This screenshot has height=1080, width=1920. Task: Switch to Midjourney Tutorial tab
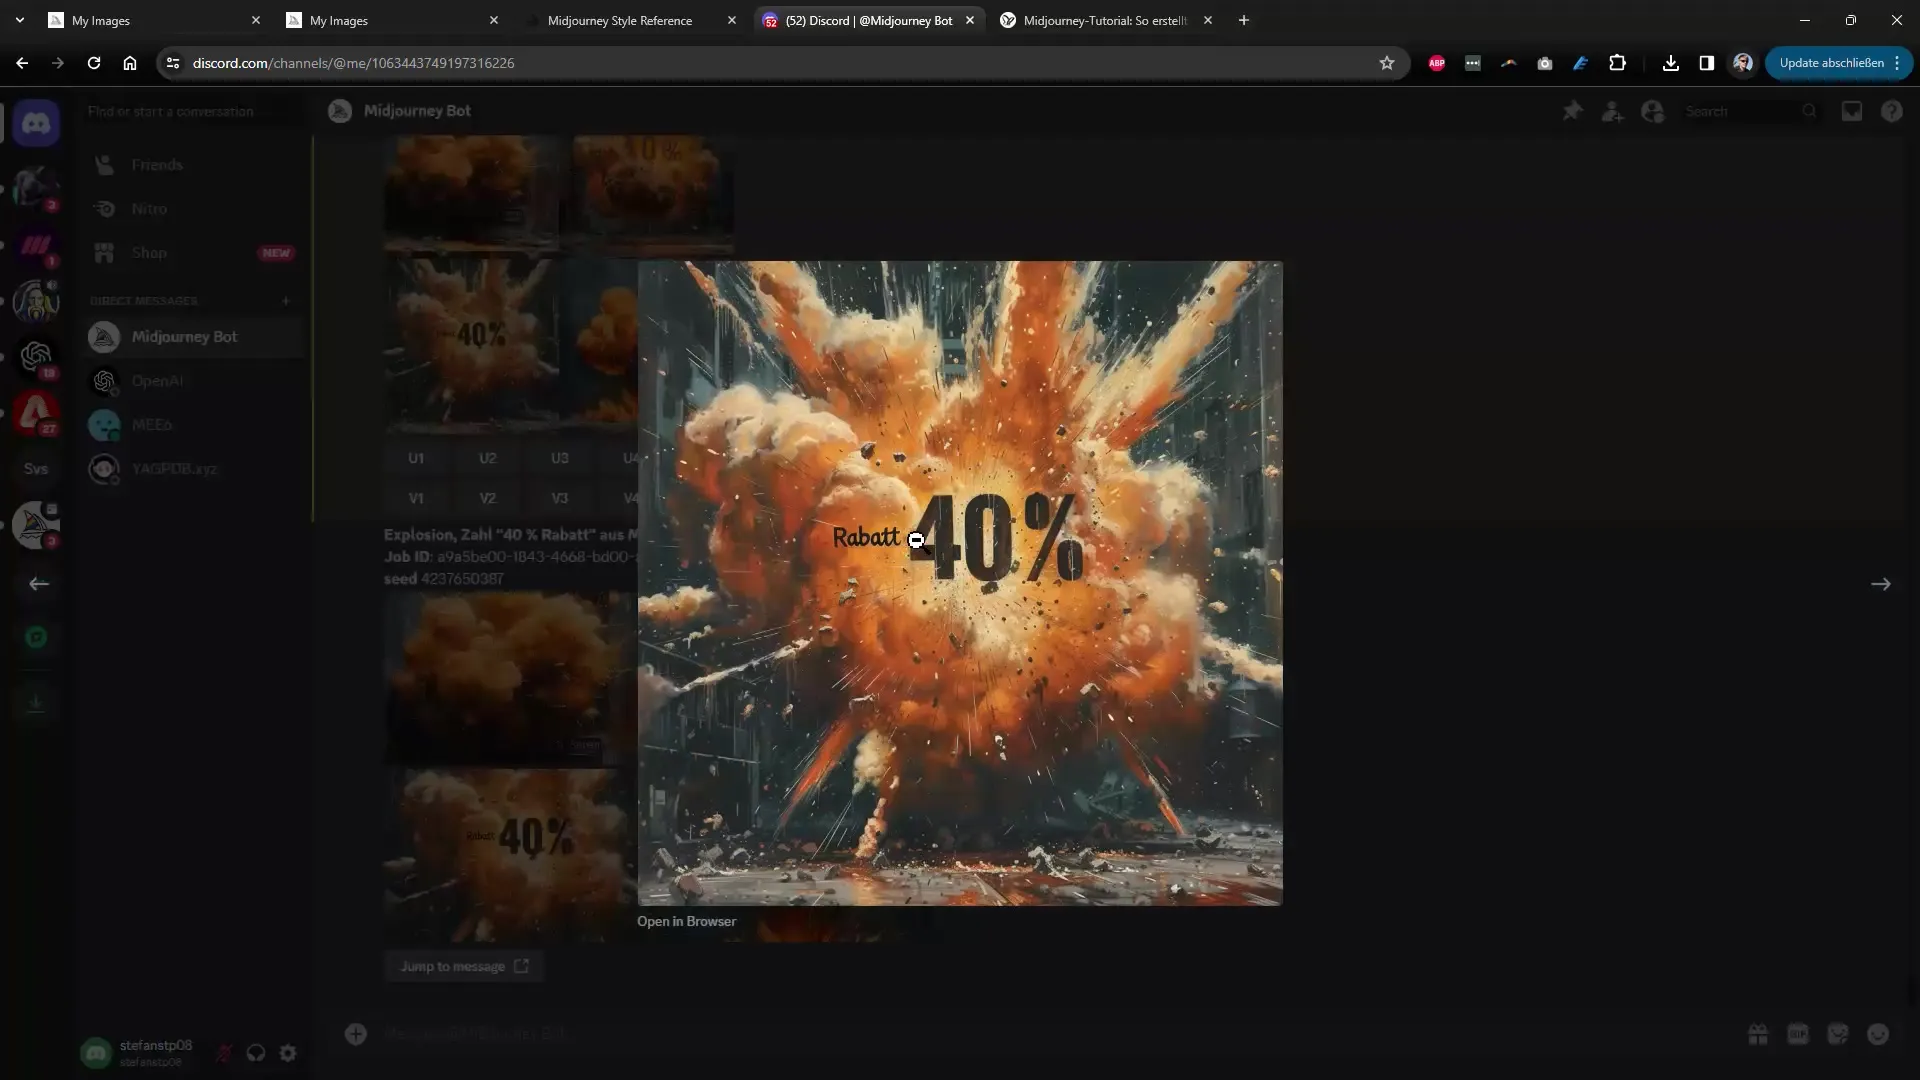[1105, 20]
